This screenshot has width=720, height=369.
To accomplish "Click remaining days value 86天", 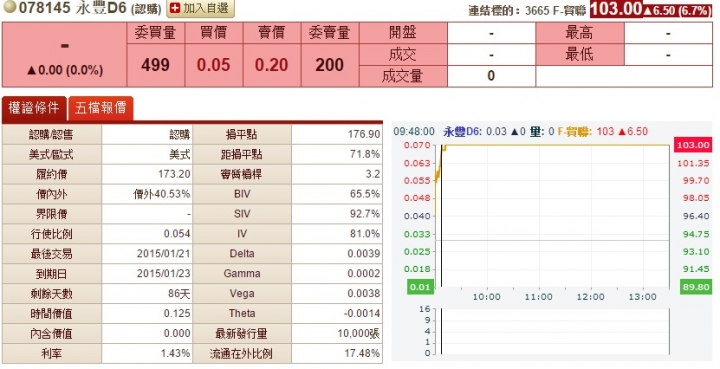I will (x=179, y=293).
